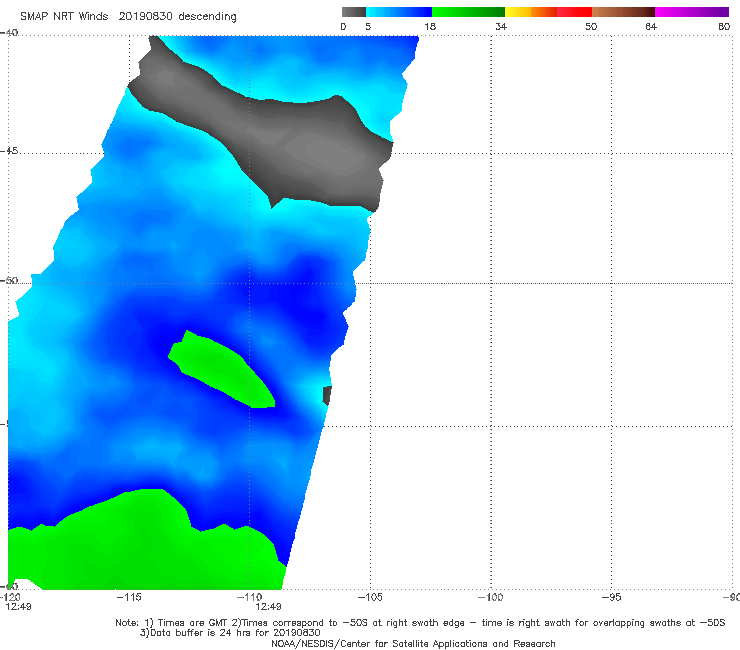The height and width of the screenshot is (650, 740).
Task: Click the swath time '12:49' under -120
Action: [18, 607]
